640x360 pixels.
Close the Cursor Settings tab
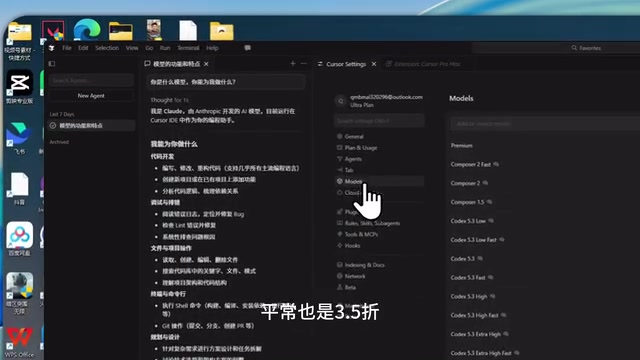[374, 64]
